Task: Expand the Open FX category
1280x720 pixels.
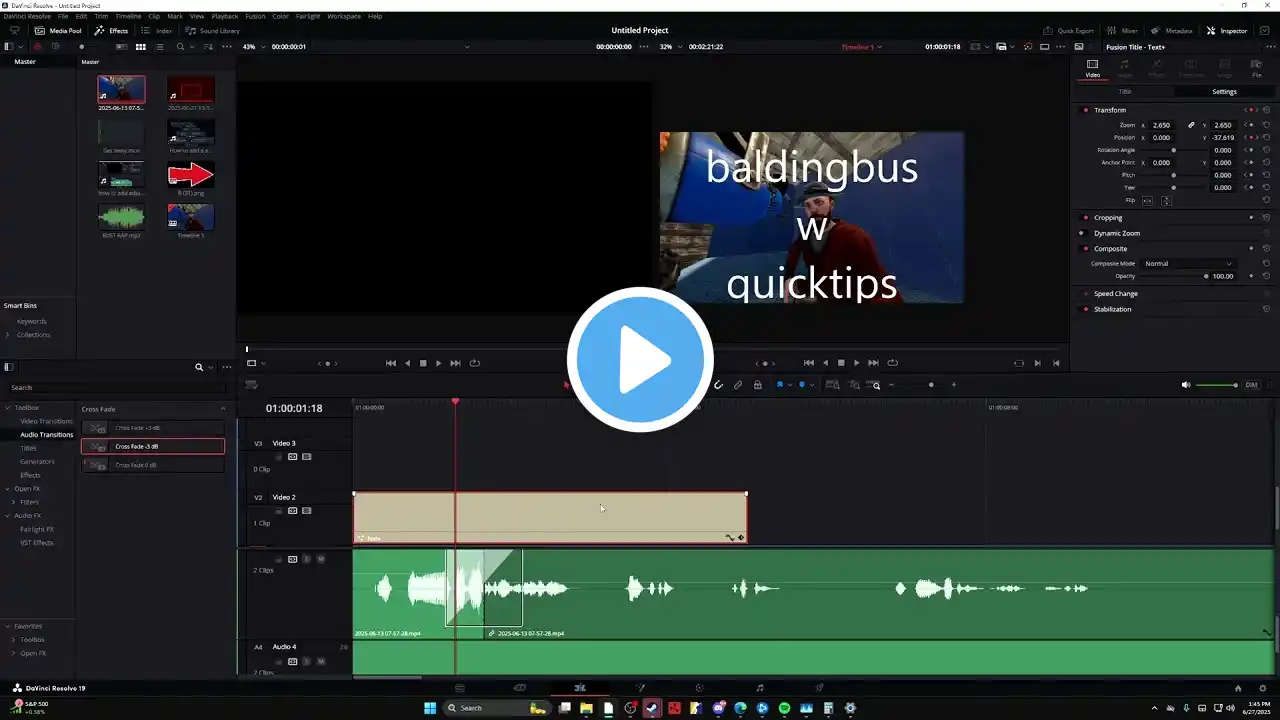Action: (x=6, y=489)
